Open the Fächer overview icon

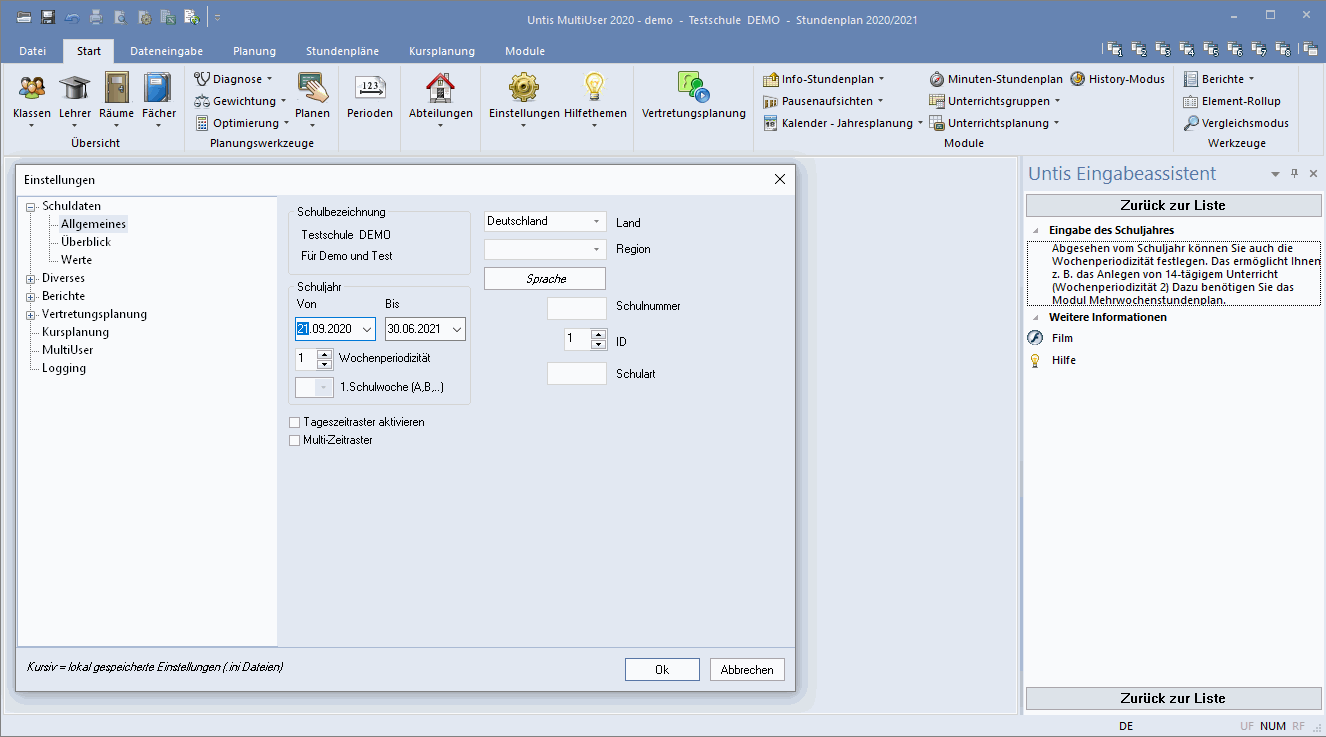point(158,88)
